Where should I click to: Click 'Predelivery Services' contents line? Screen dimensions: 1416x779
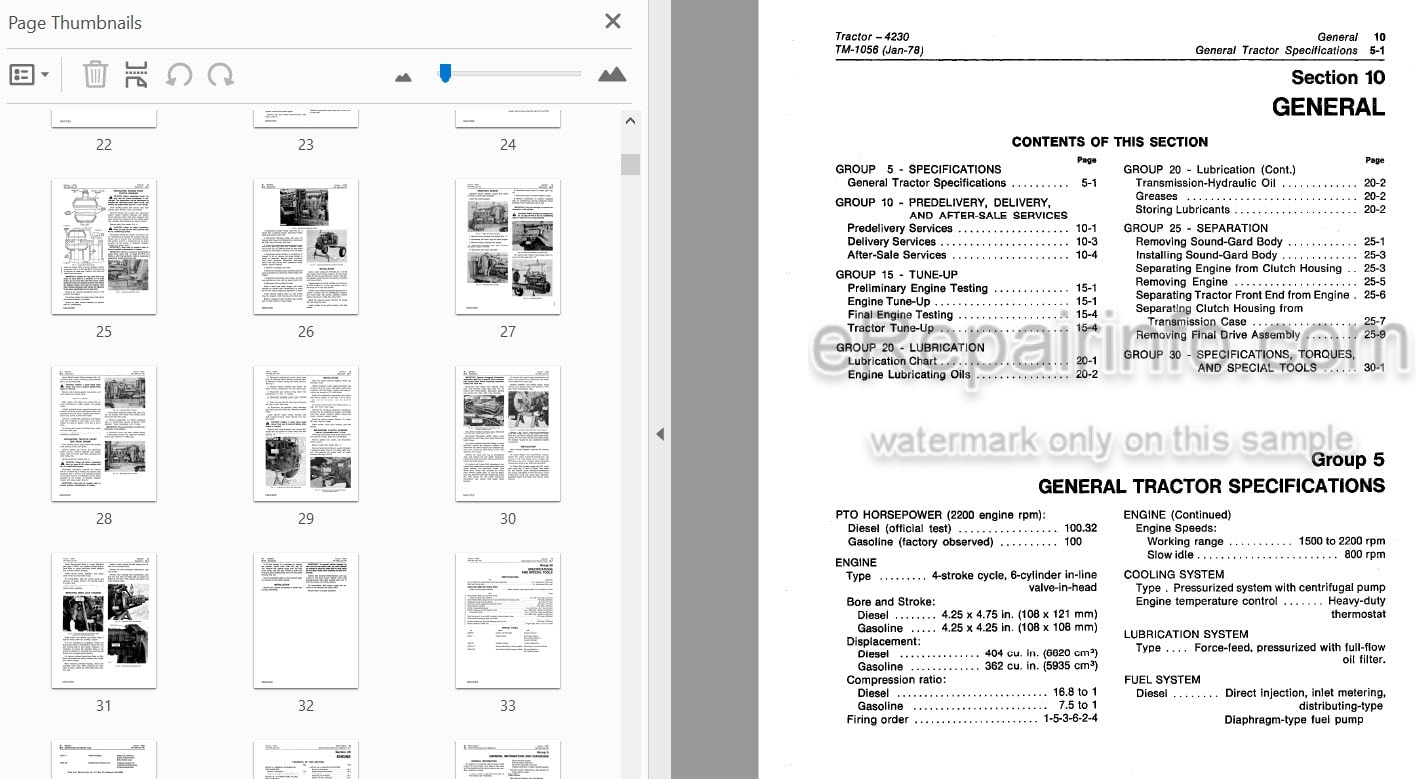(x=972, y=228)
